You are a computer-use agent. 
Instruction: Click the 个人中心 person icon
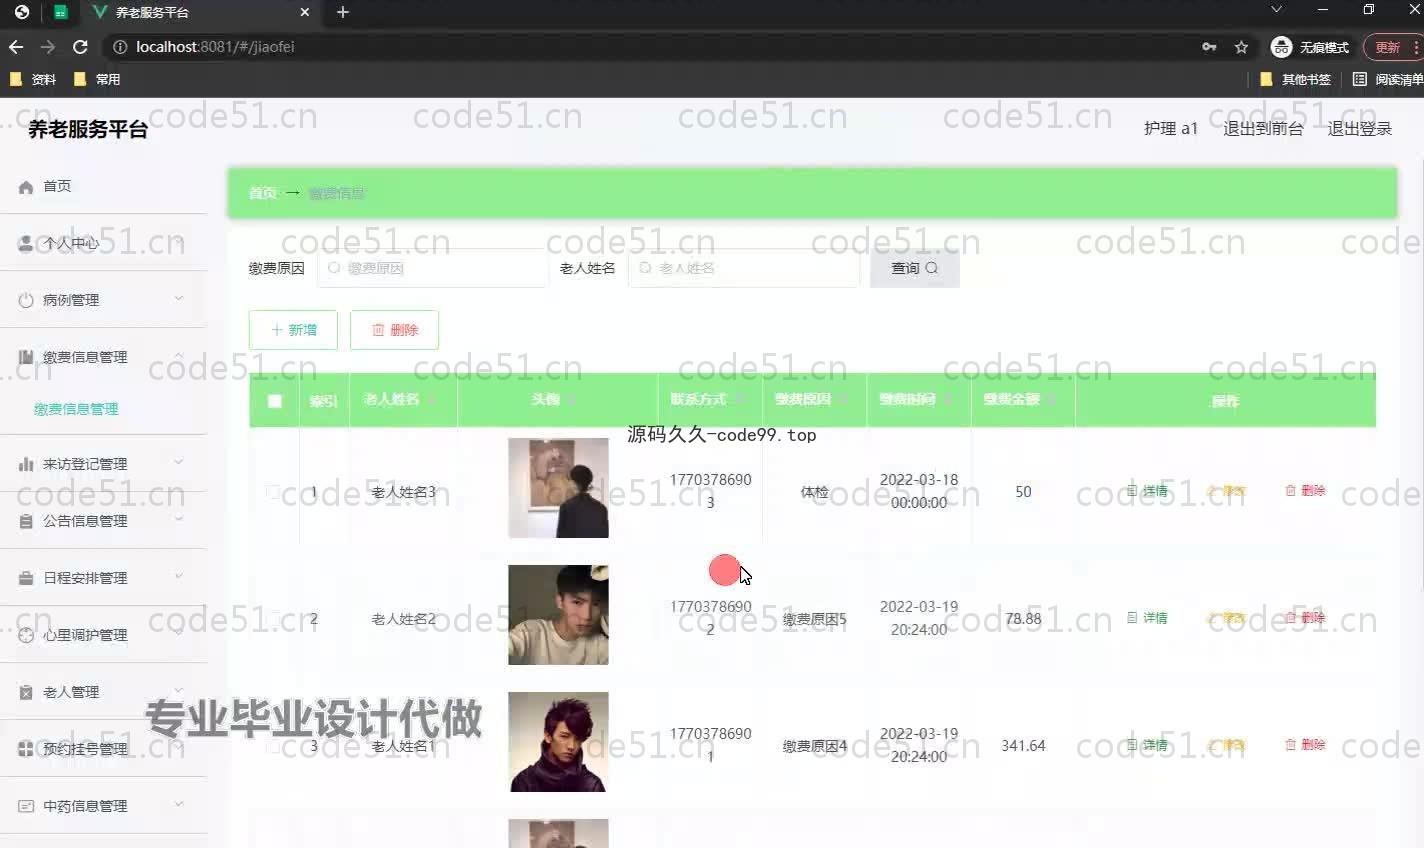(26, 243)
